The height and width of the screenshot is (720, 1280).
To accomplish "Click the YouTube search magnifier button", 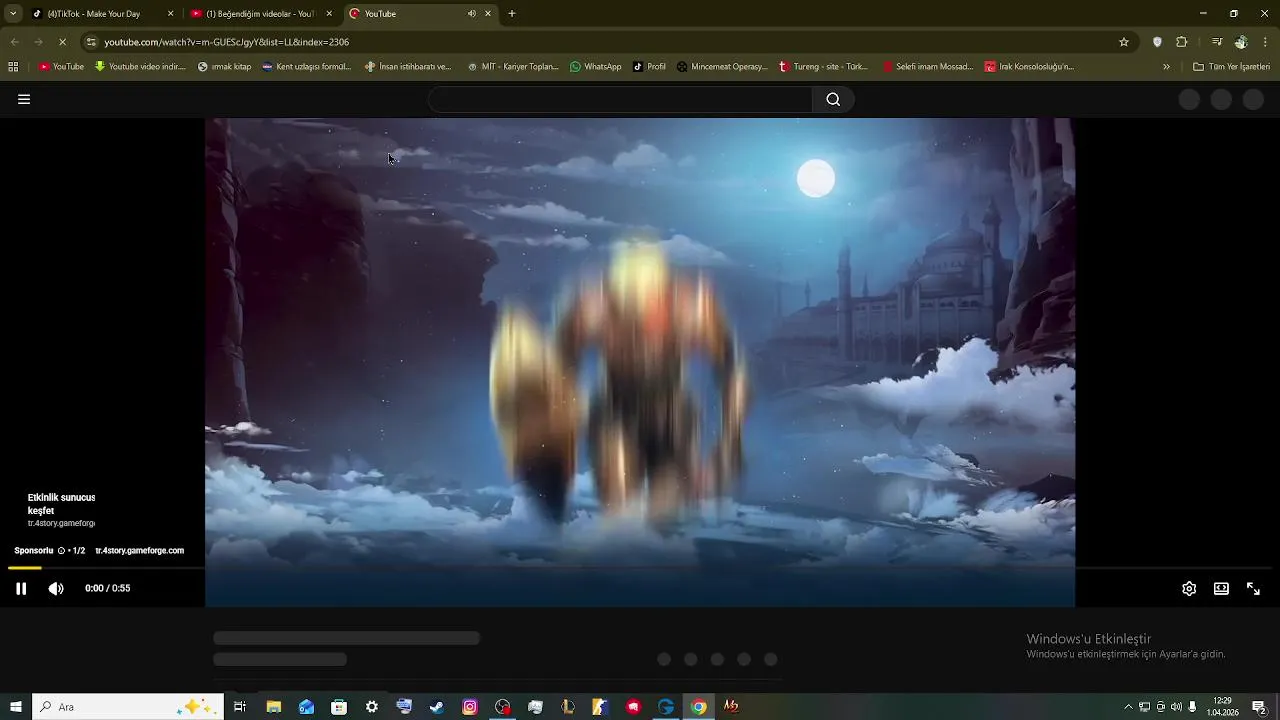I will pos(833,99).
